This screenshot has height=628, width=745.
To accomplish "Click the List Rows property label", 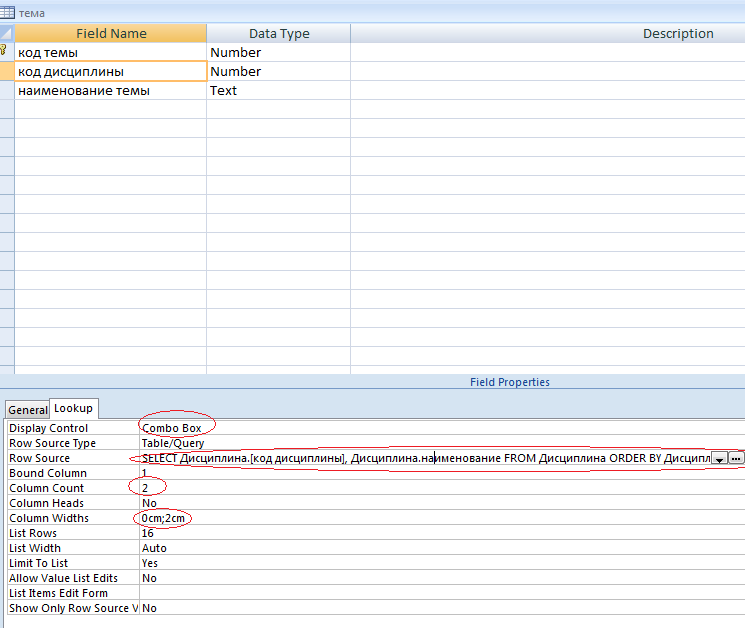I will click(x=33, y=533).
